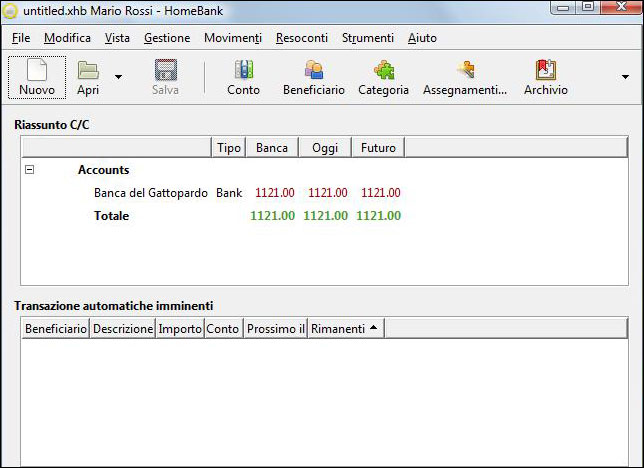Open the Resoconti menu
The width and height of the screenshot is (644, 468).
pyautogui.click(x=301, y=38)
